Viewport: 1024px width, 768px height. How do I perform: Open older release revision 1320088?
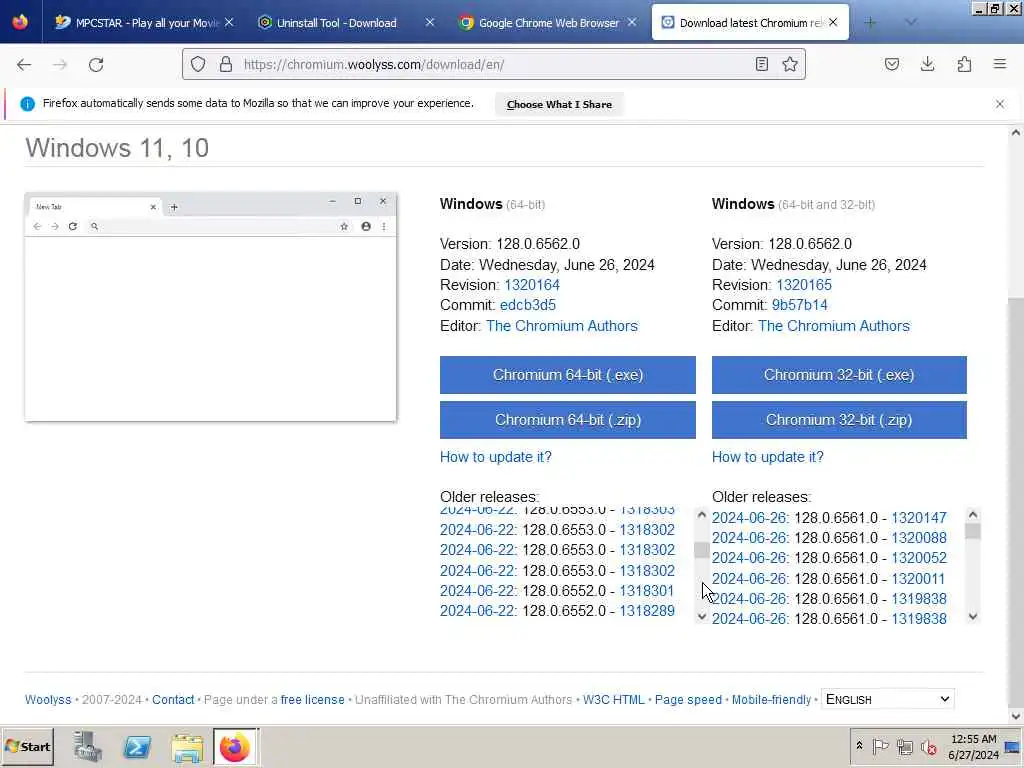(919, 538)
